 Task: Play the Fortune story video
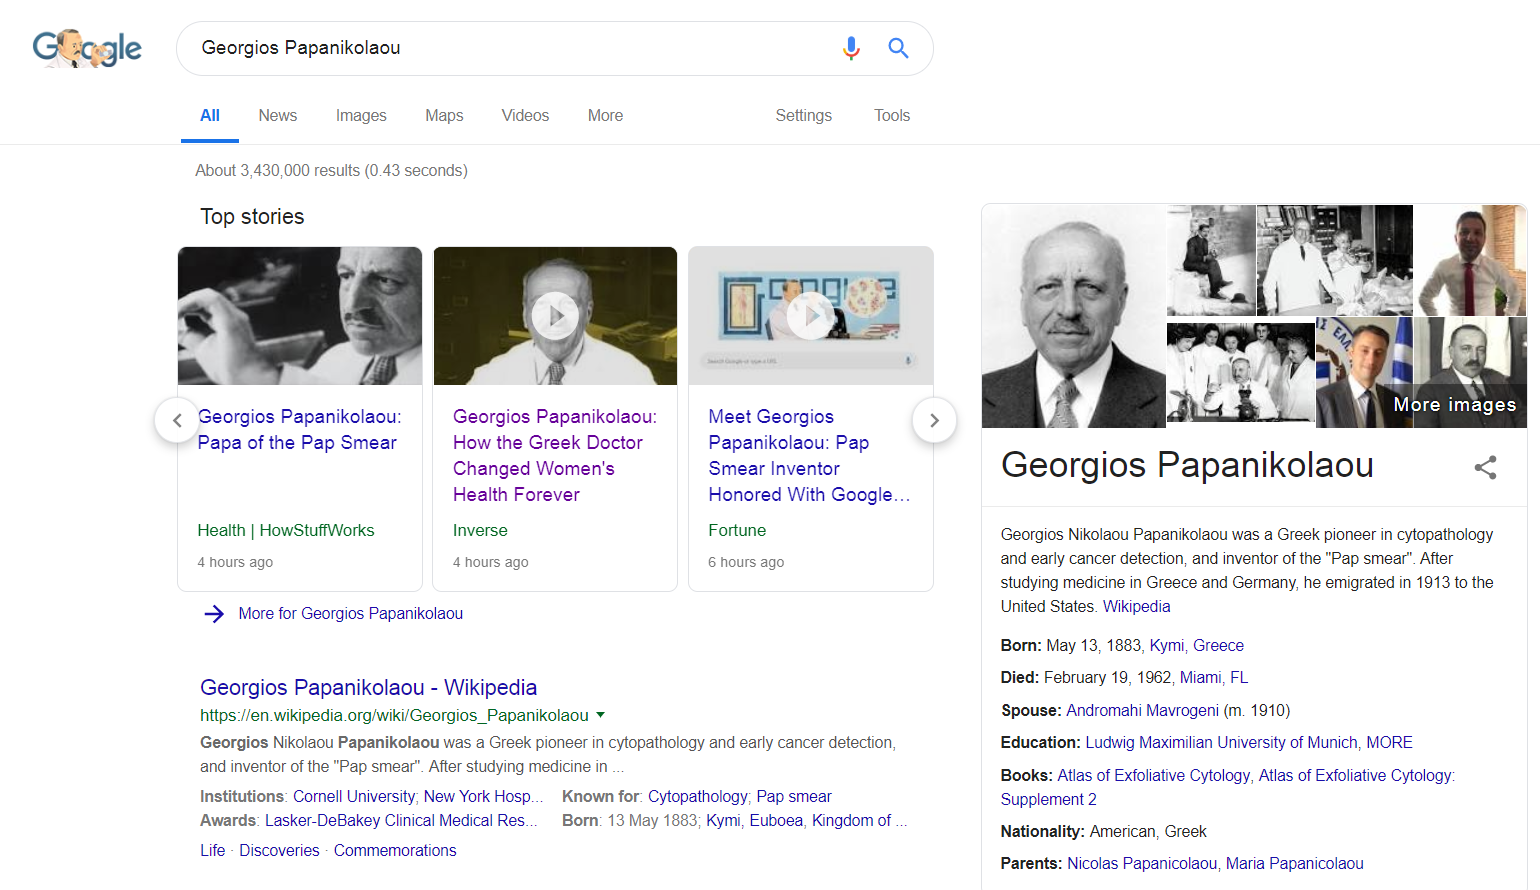[811, 316]
